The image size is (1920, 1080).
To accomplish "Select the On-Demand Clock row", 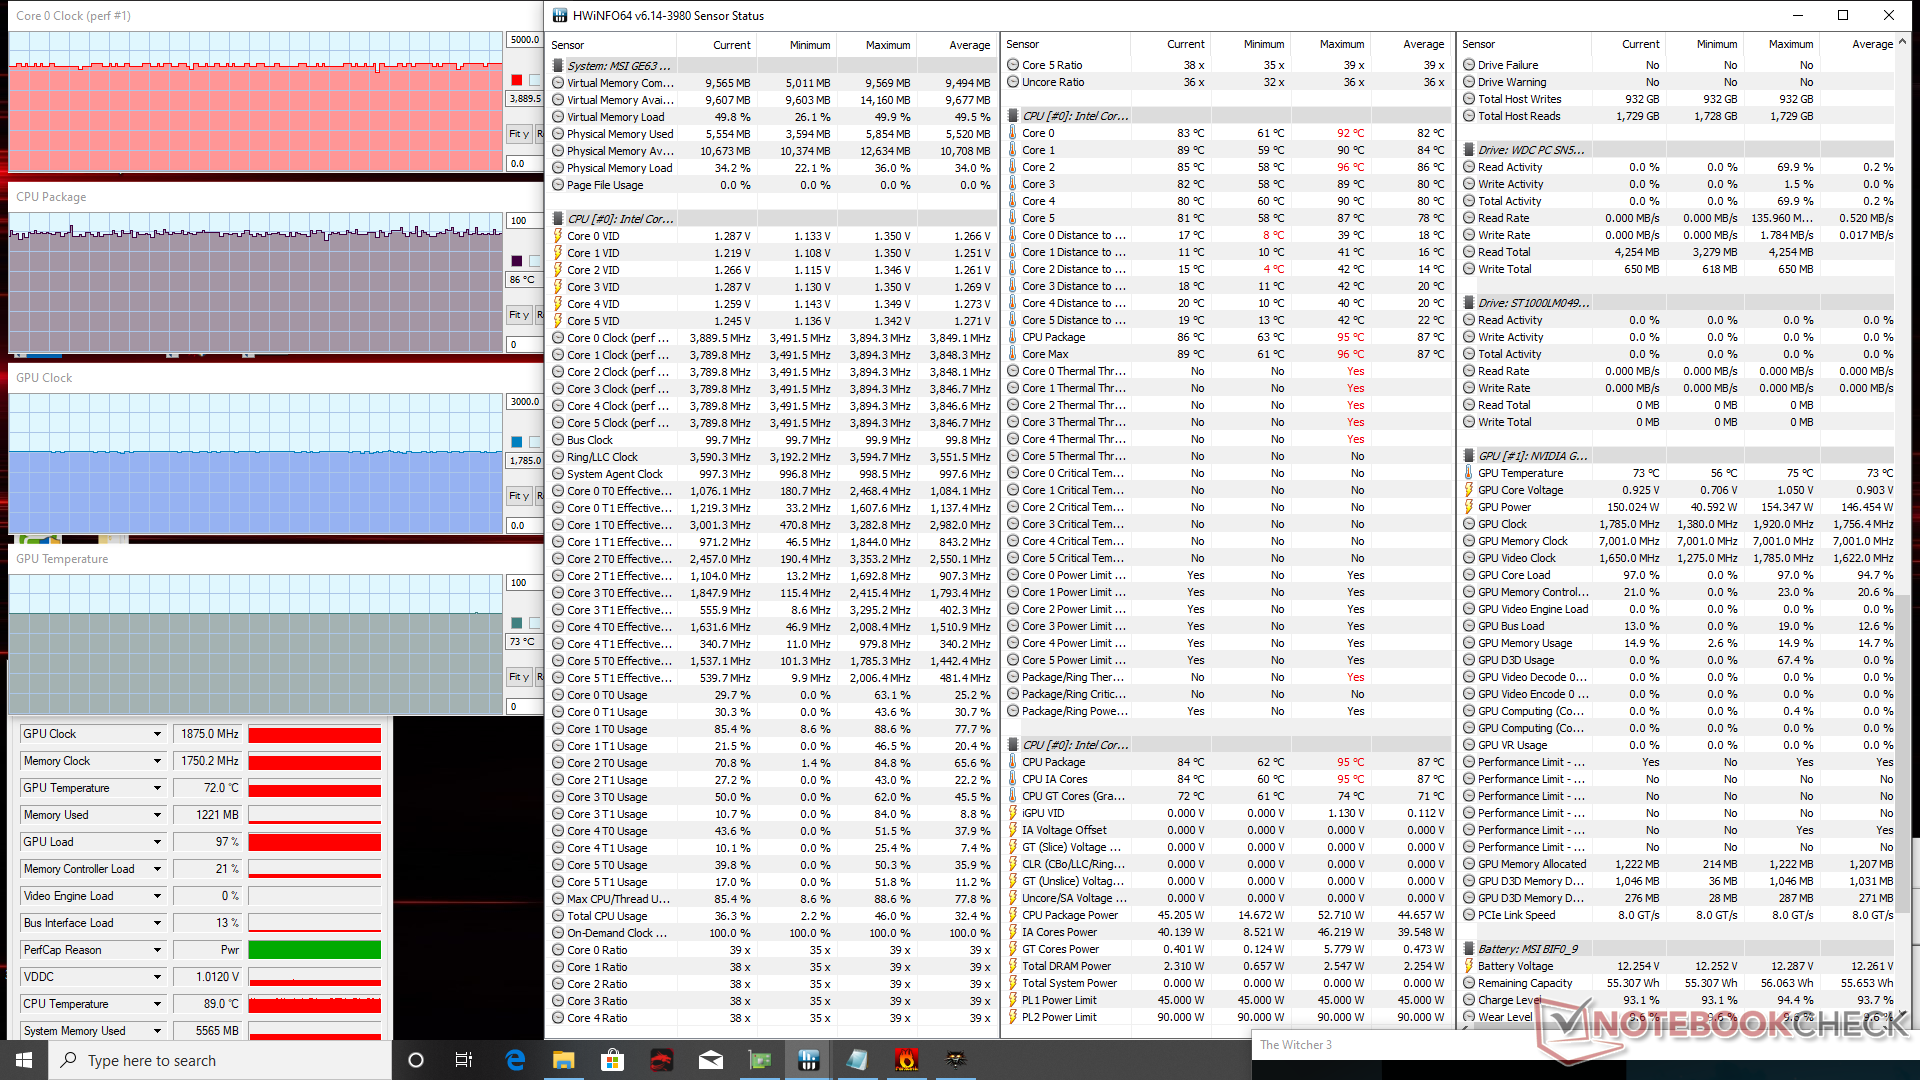I will coord(772,933).
